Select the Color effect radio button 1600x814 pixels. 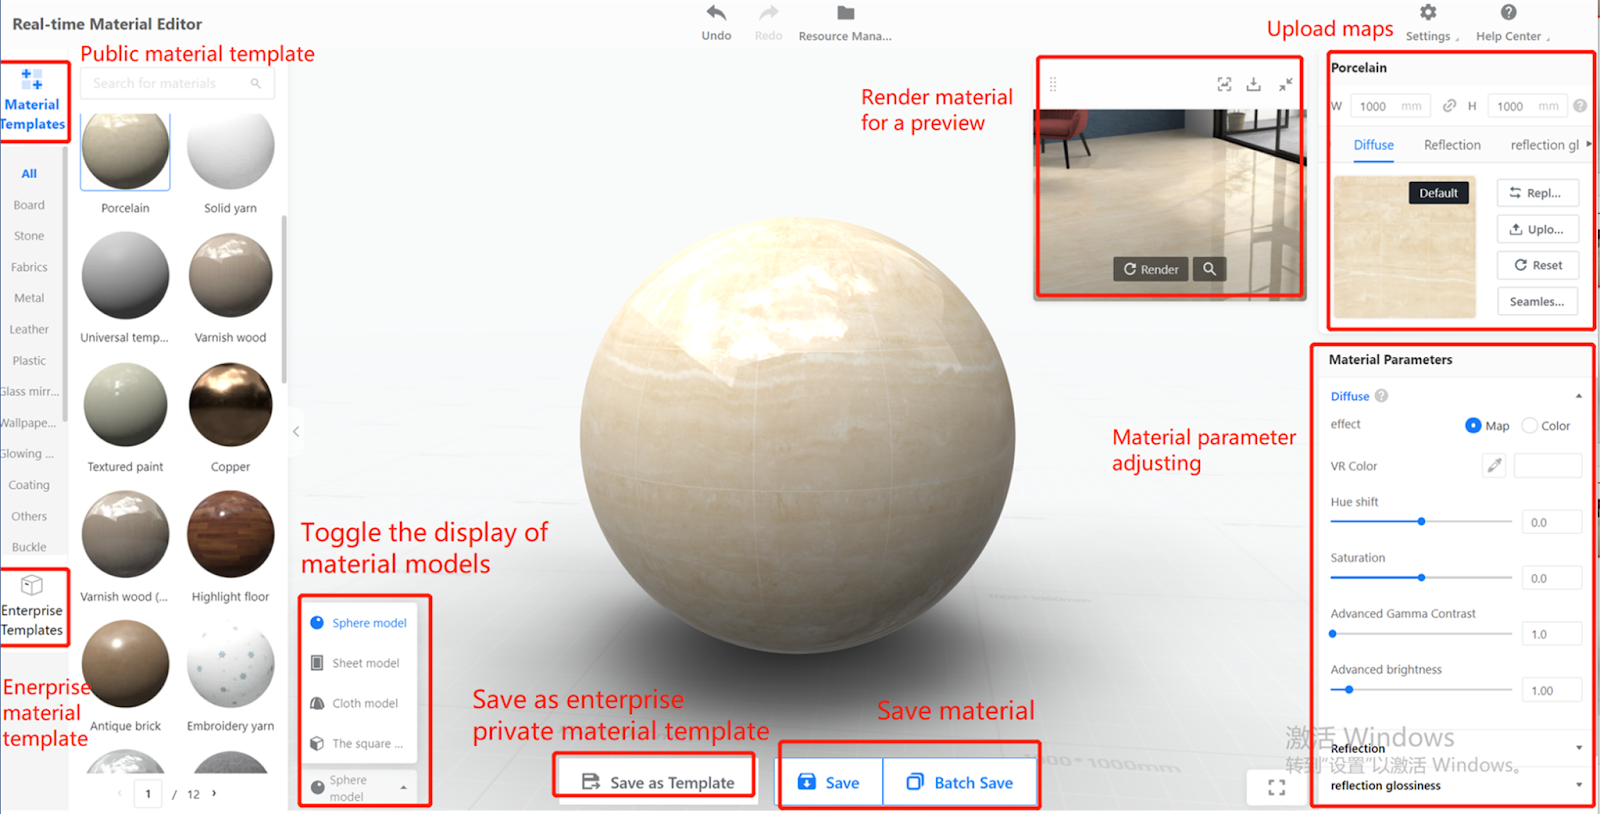(x=1529, y=425)
